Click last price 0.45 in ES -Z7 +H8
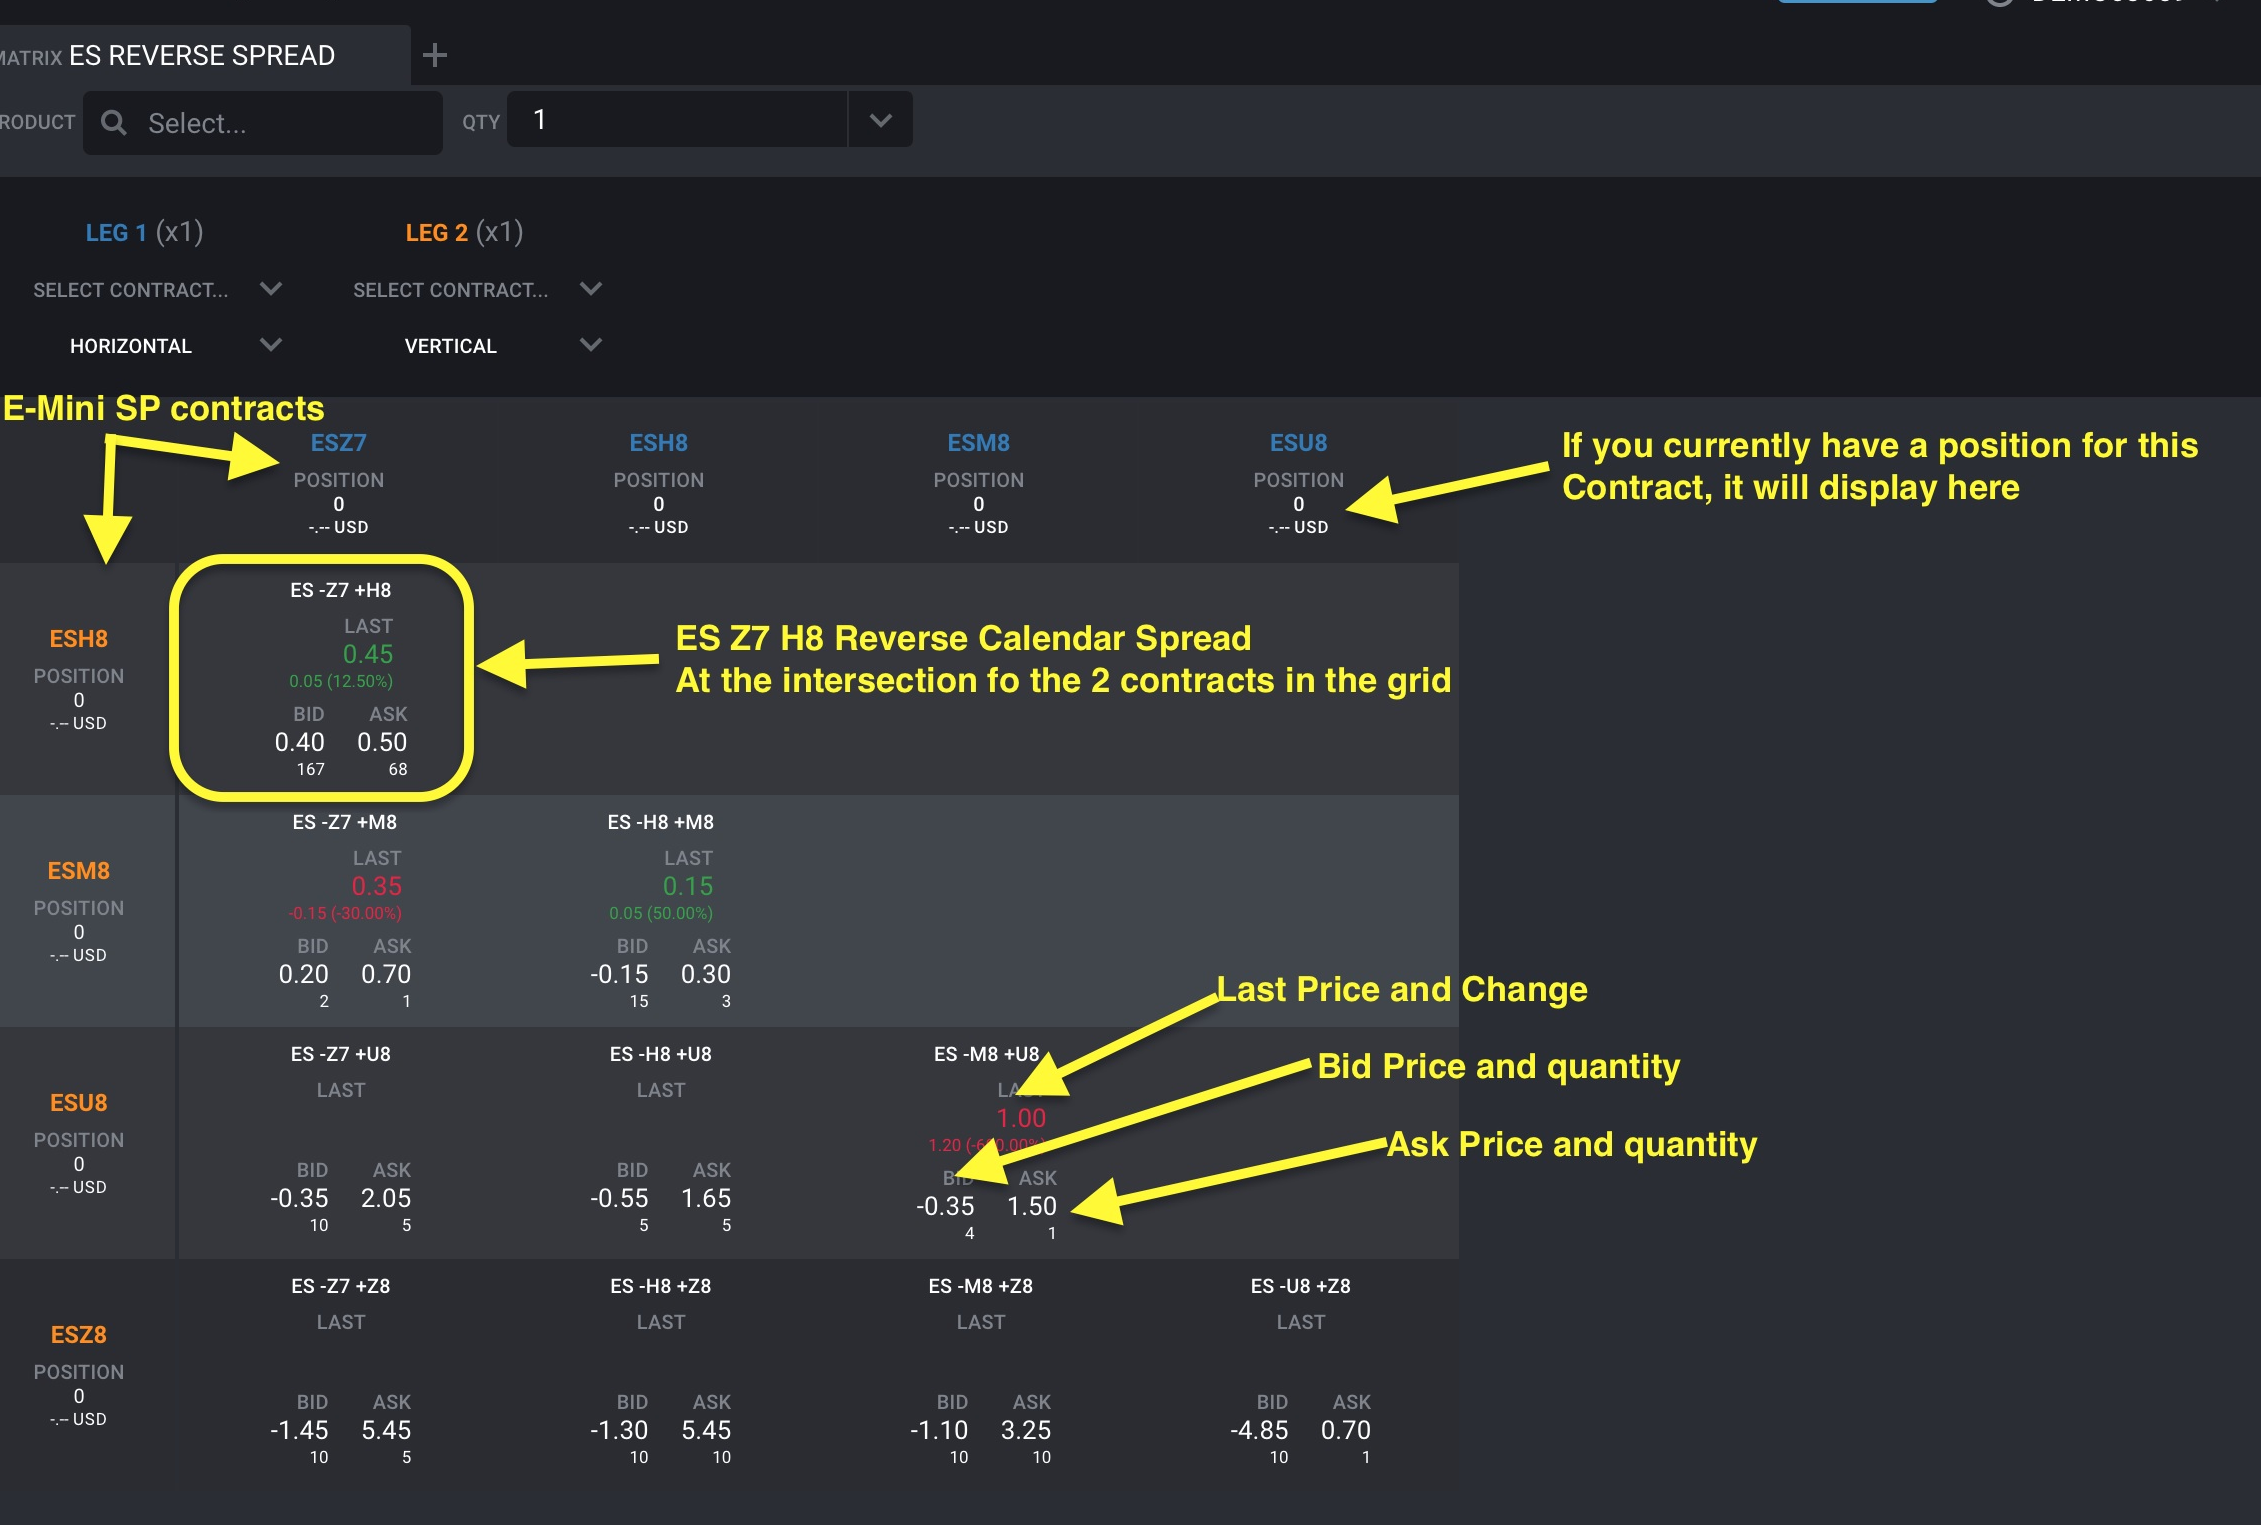The height and width of the screenshot is (1525, 2261). click(368, 654)
